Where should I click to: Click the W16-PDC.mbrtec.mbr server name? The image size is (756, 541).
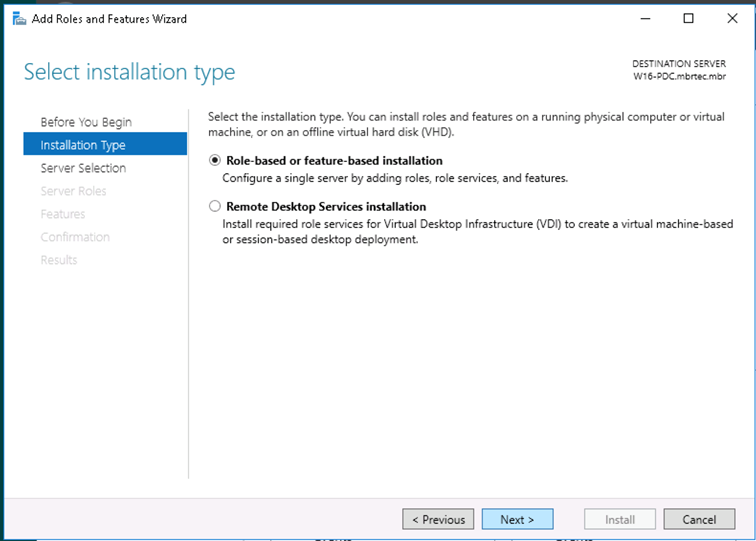(679, 76)
